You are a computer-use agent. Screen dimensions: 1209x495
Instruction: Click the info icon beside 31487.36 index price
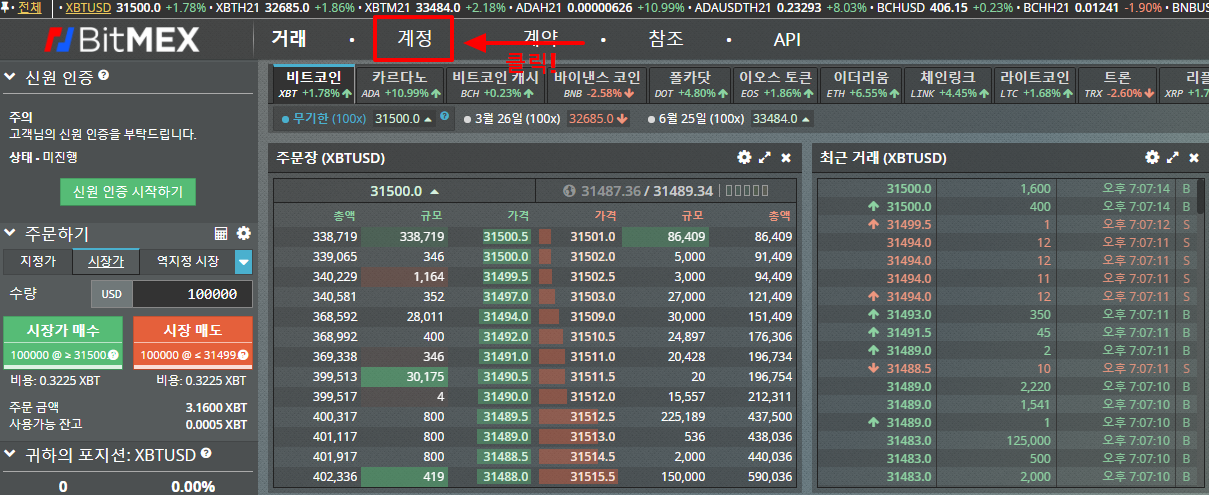570,191
